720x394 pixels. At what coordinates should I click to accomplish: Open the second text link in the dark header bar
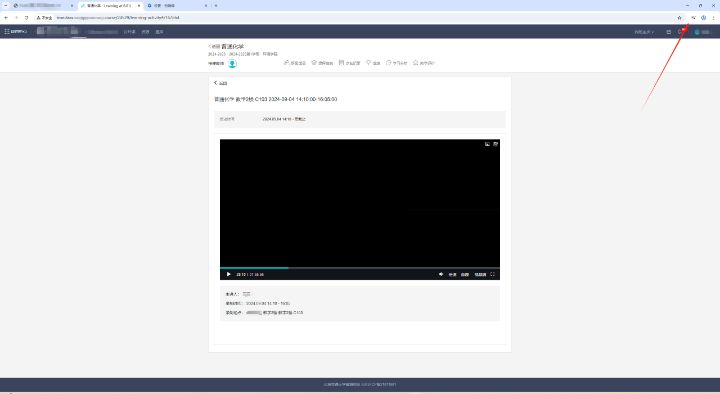tap(146, 32)
